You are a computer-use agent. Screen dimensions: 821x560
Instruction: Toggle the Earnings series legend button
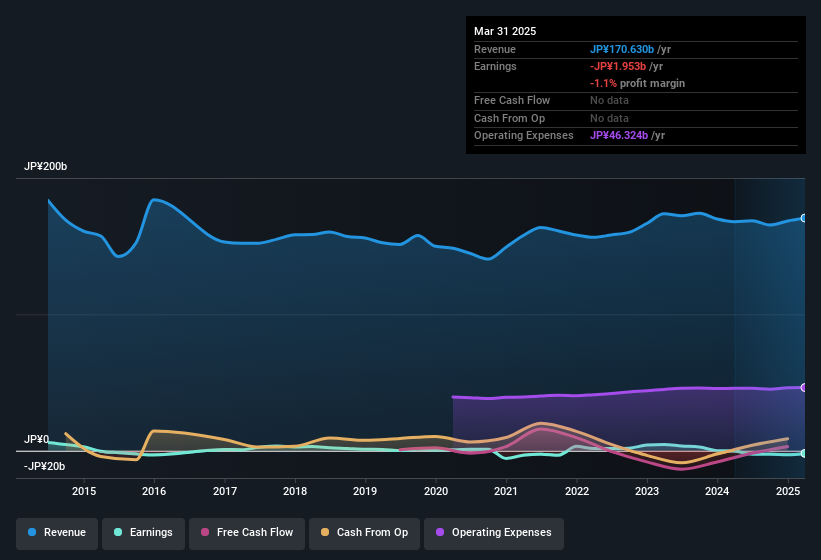[143, 533]
